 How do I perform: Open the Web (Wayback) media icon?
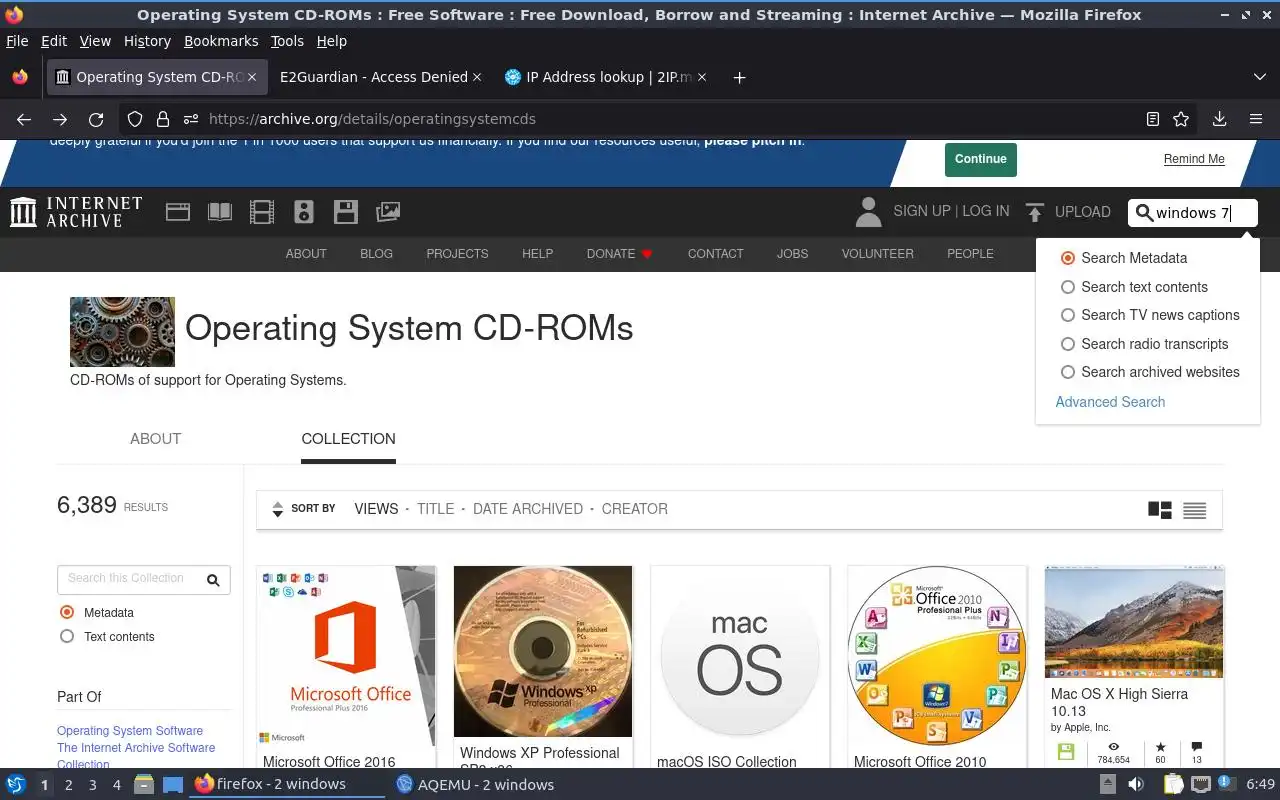click(x=178, y=212)
